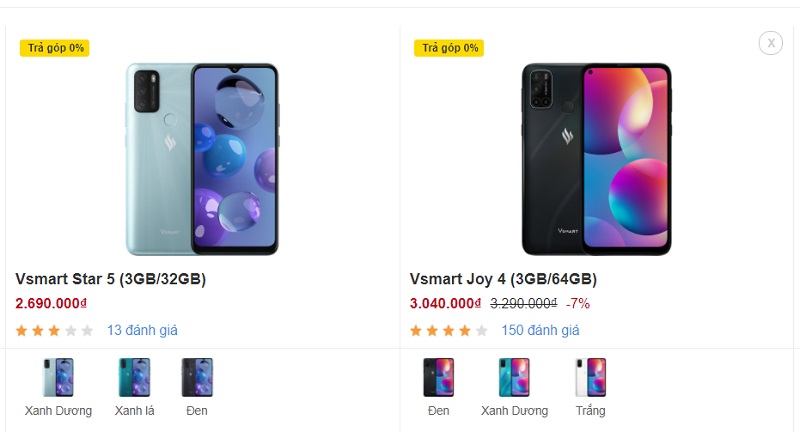800x432 pixels.
Task: Select Joy 4 Đen color thumbnail
Action: pos(438,377)
